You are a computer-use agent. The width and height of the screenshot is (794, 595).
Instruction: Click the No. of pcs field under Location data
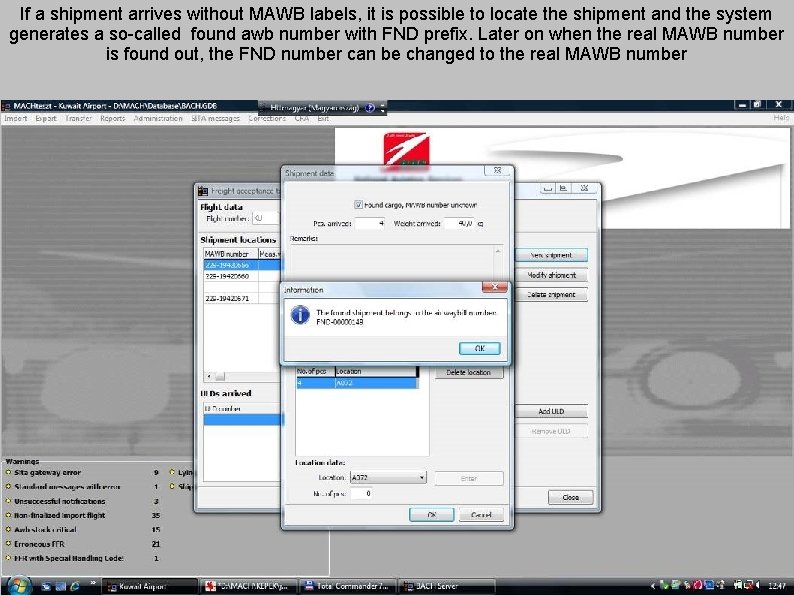362,493
